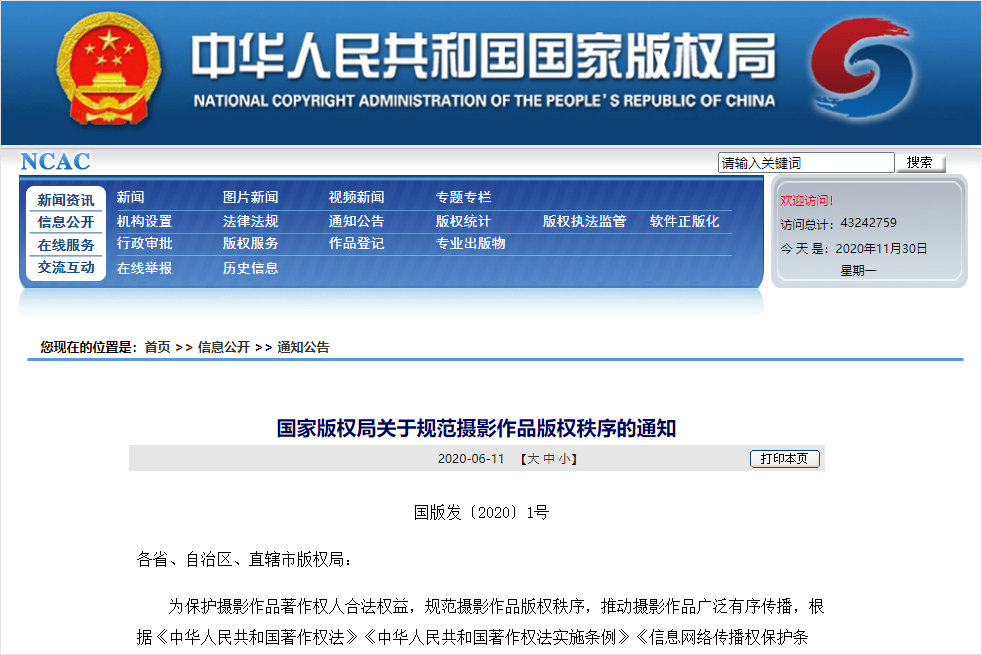
Task: Click the weekday text 星期一
Action: 858,271
